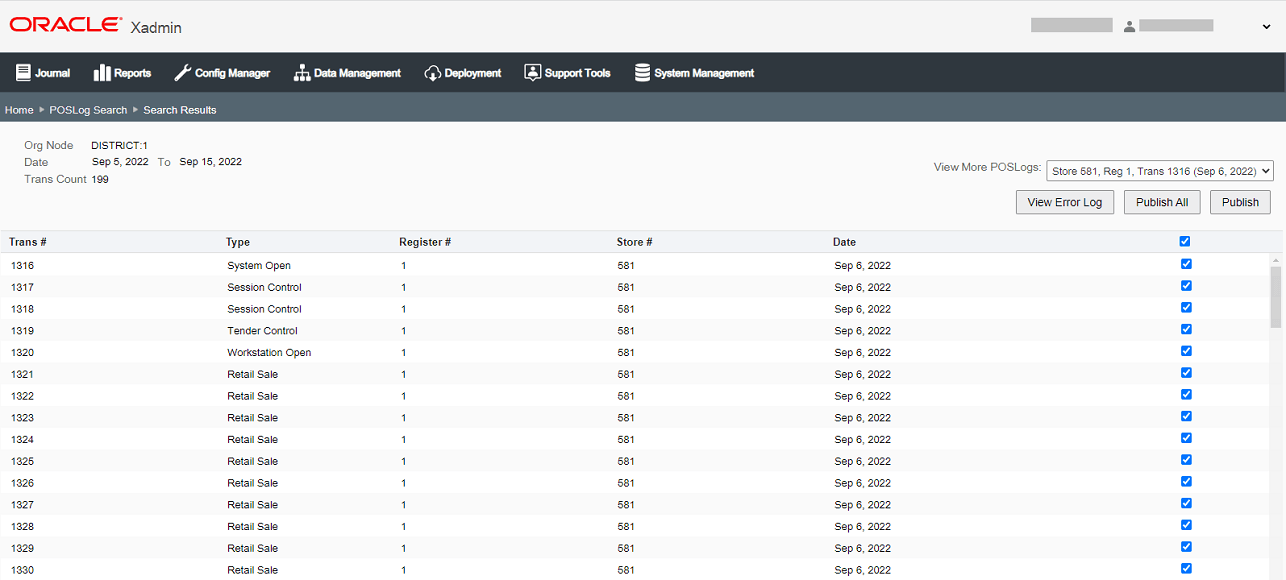Click the Reports bar chart icon
The height and width of the screenshot is (580, 1286).
[102, 73]
